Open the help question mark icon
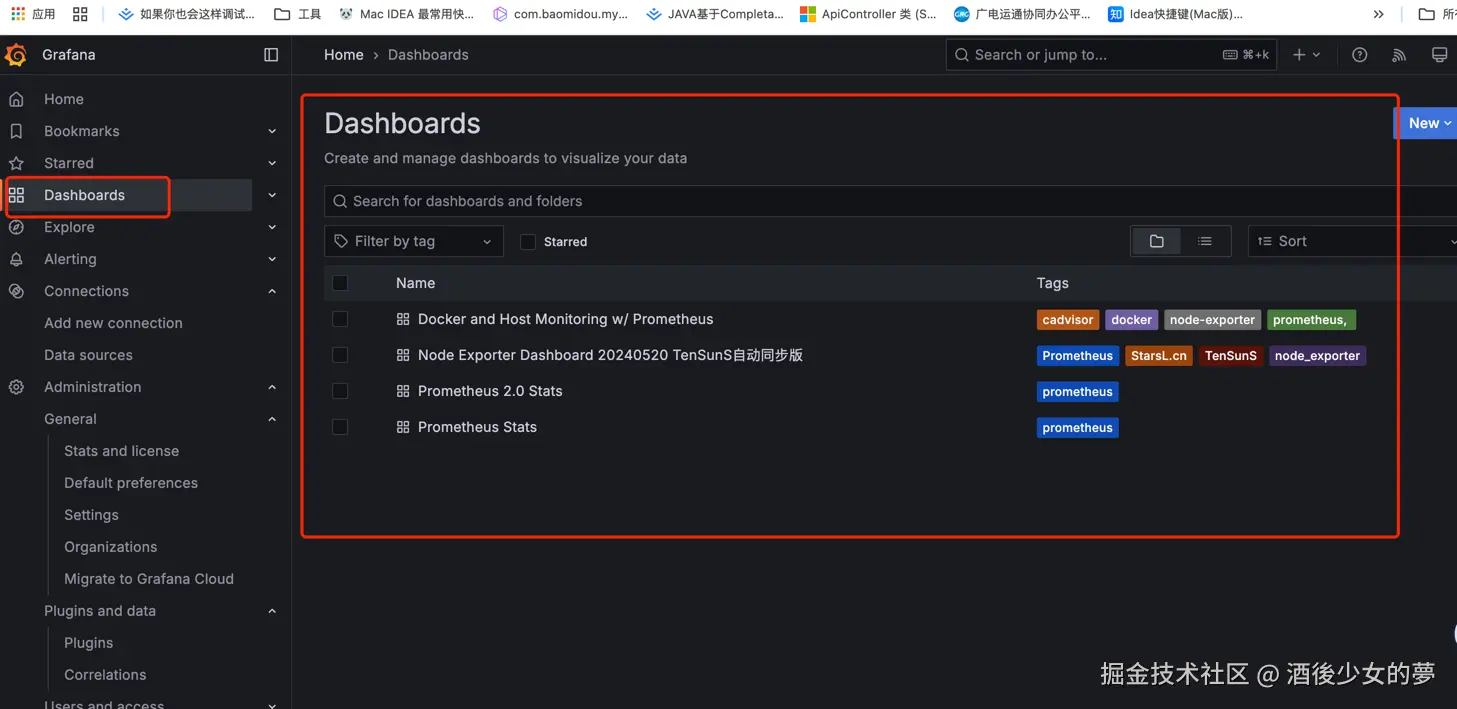Viewport: 1457px width, 709px height. pos(1359,55)
